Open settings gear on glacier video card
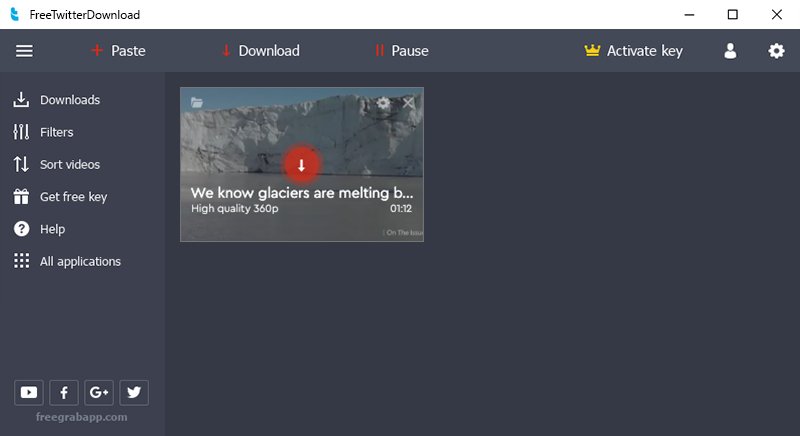 point(383,103)
